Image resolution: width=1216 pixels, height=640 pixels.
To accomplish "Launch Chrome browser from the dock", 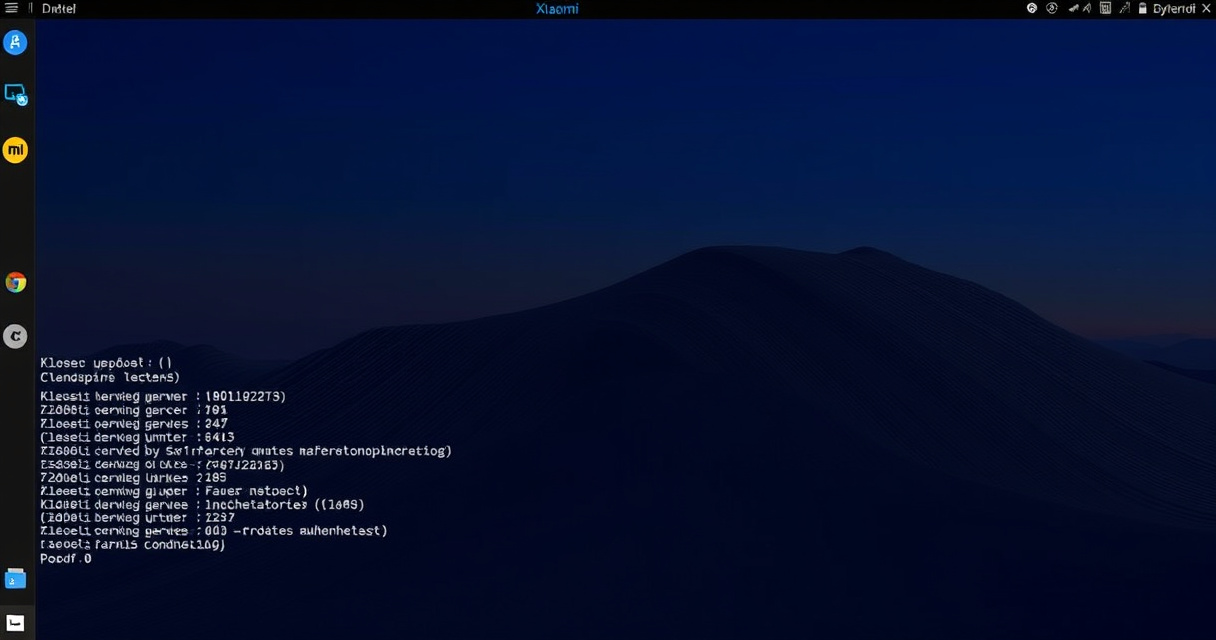I will (15, 282).
